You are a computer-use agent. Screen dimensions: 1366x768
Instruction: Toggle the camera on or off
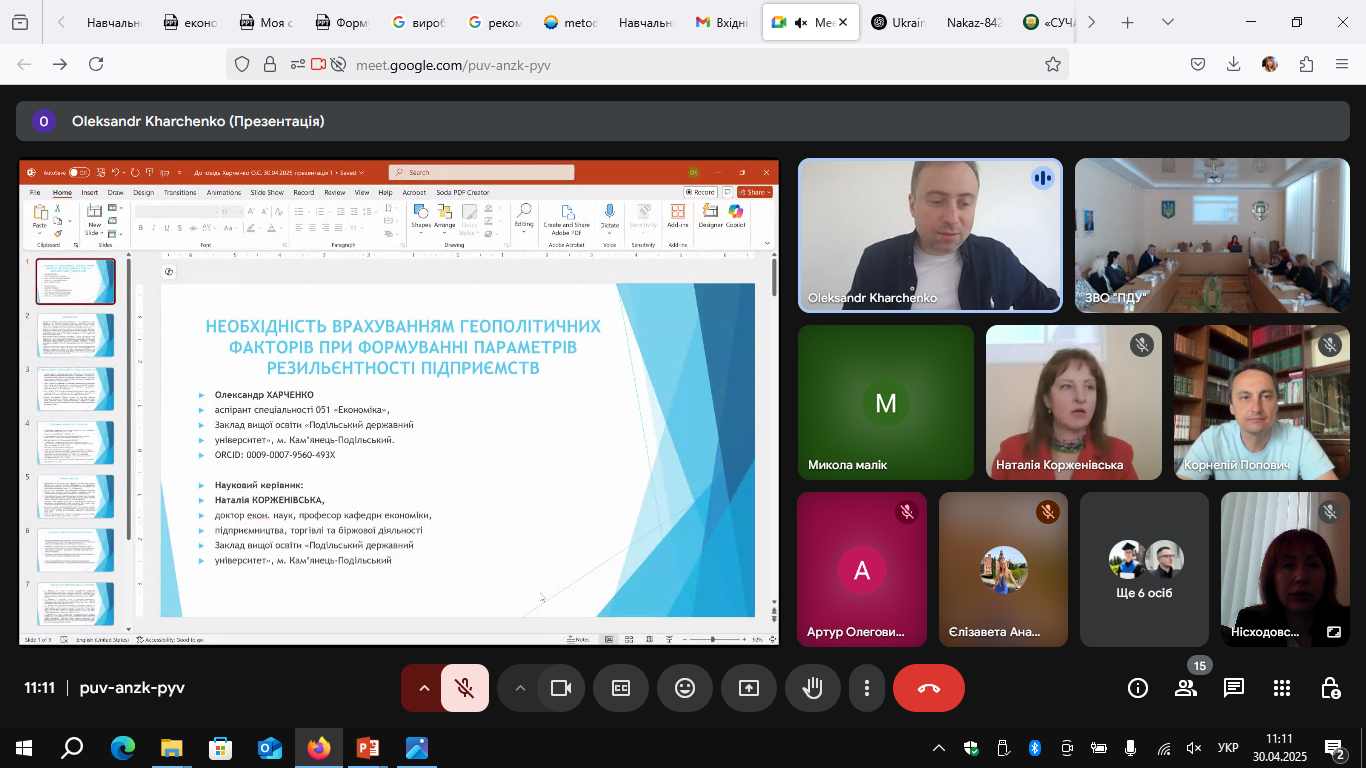(x=561, y=688)
